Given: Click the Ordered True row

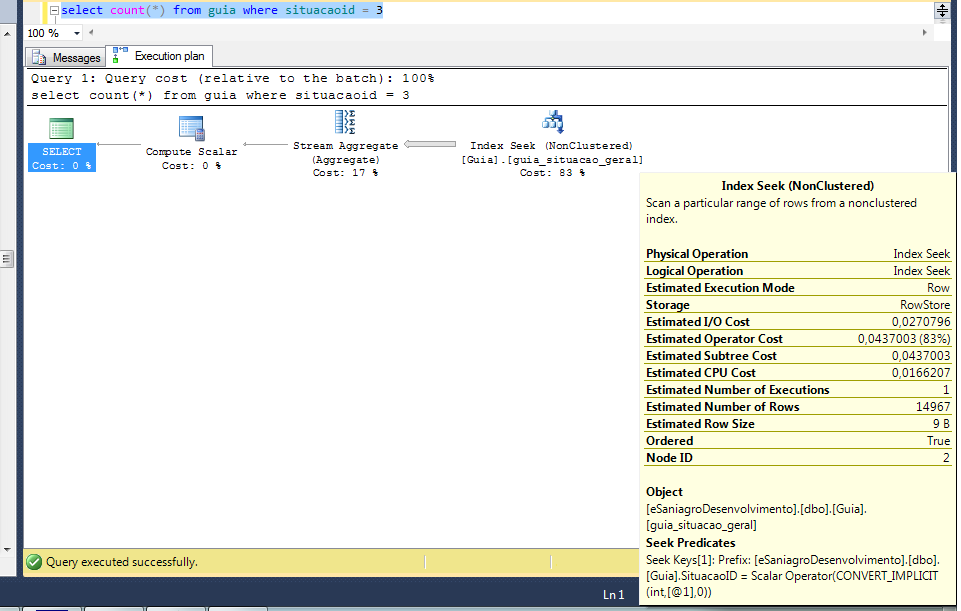Looking at the screenshot, I should coord(798,441).
